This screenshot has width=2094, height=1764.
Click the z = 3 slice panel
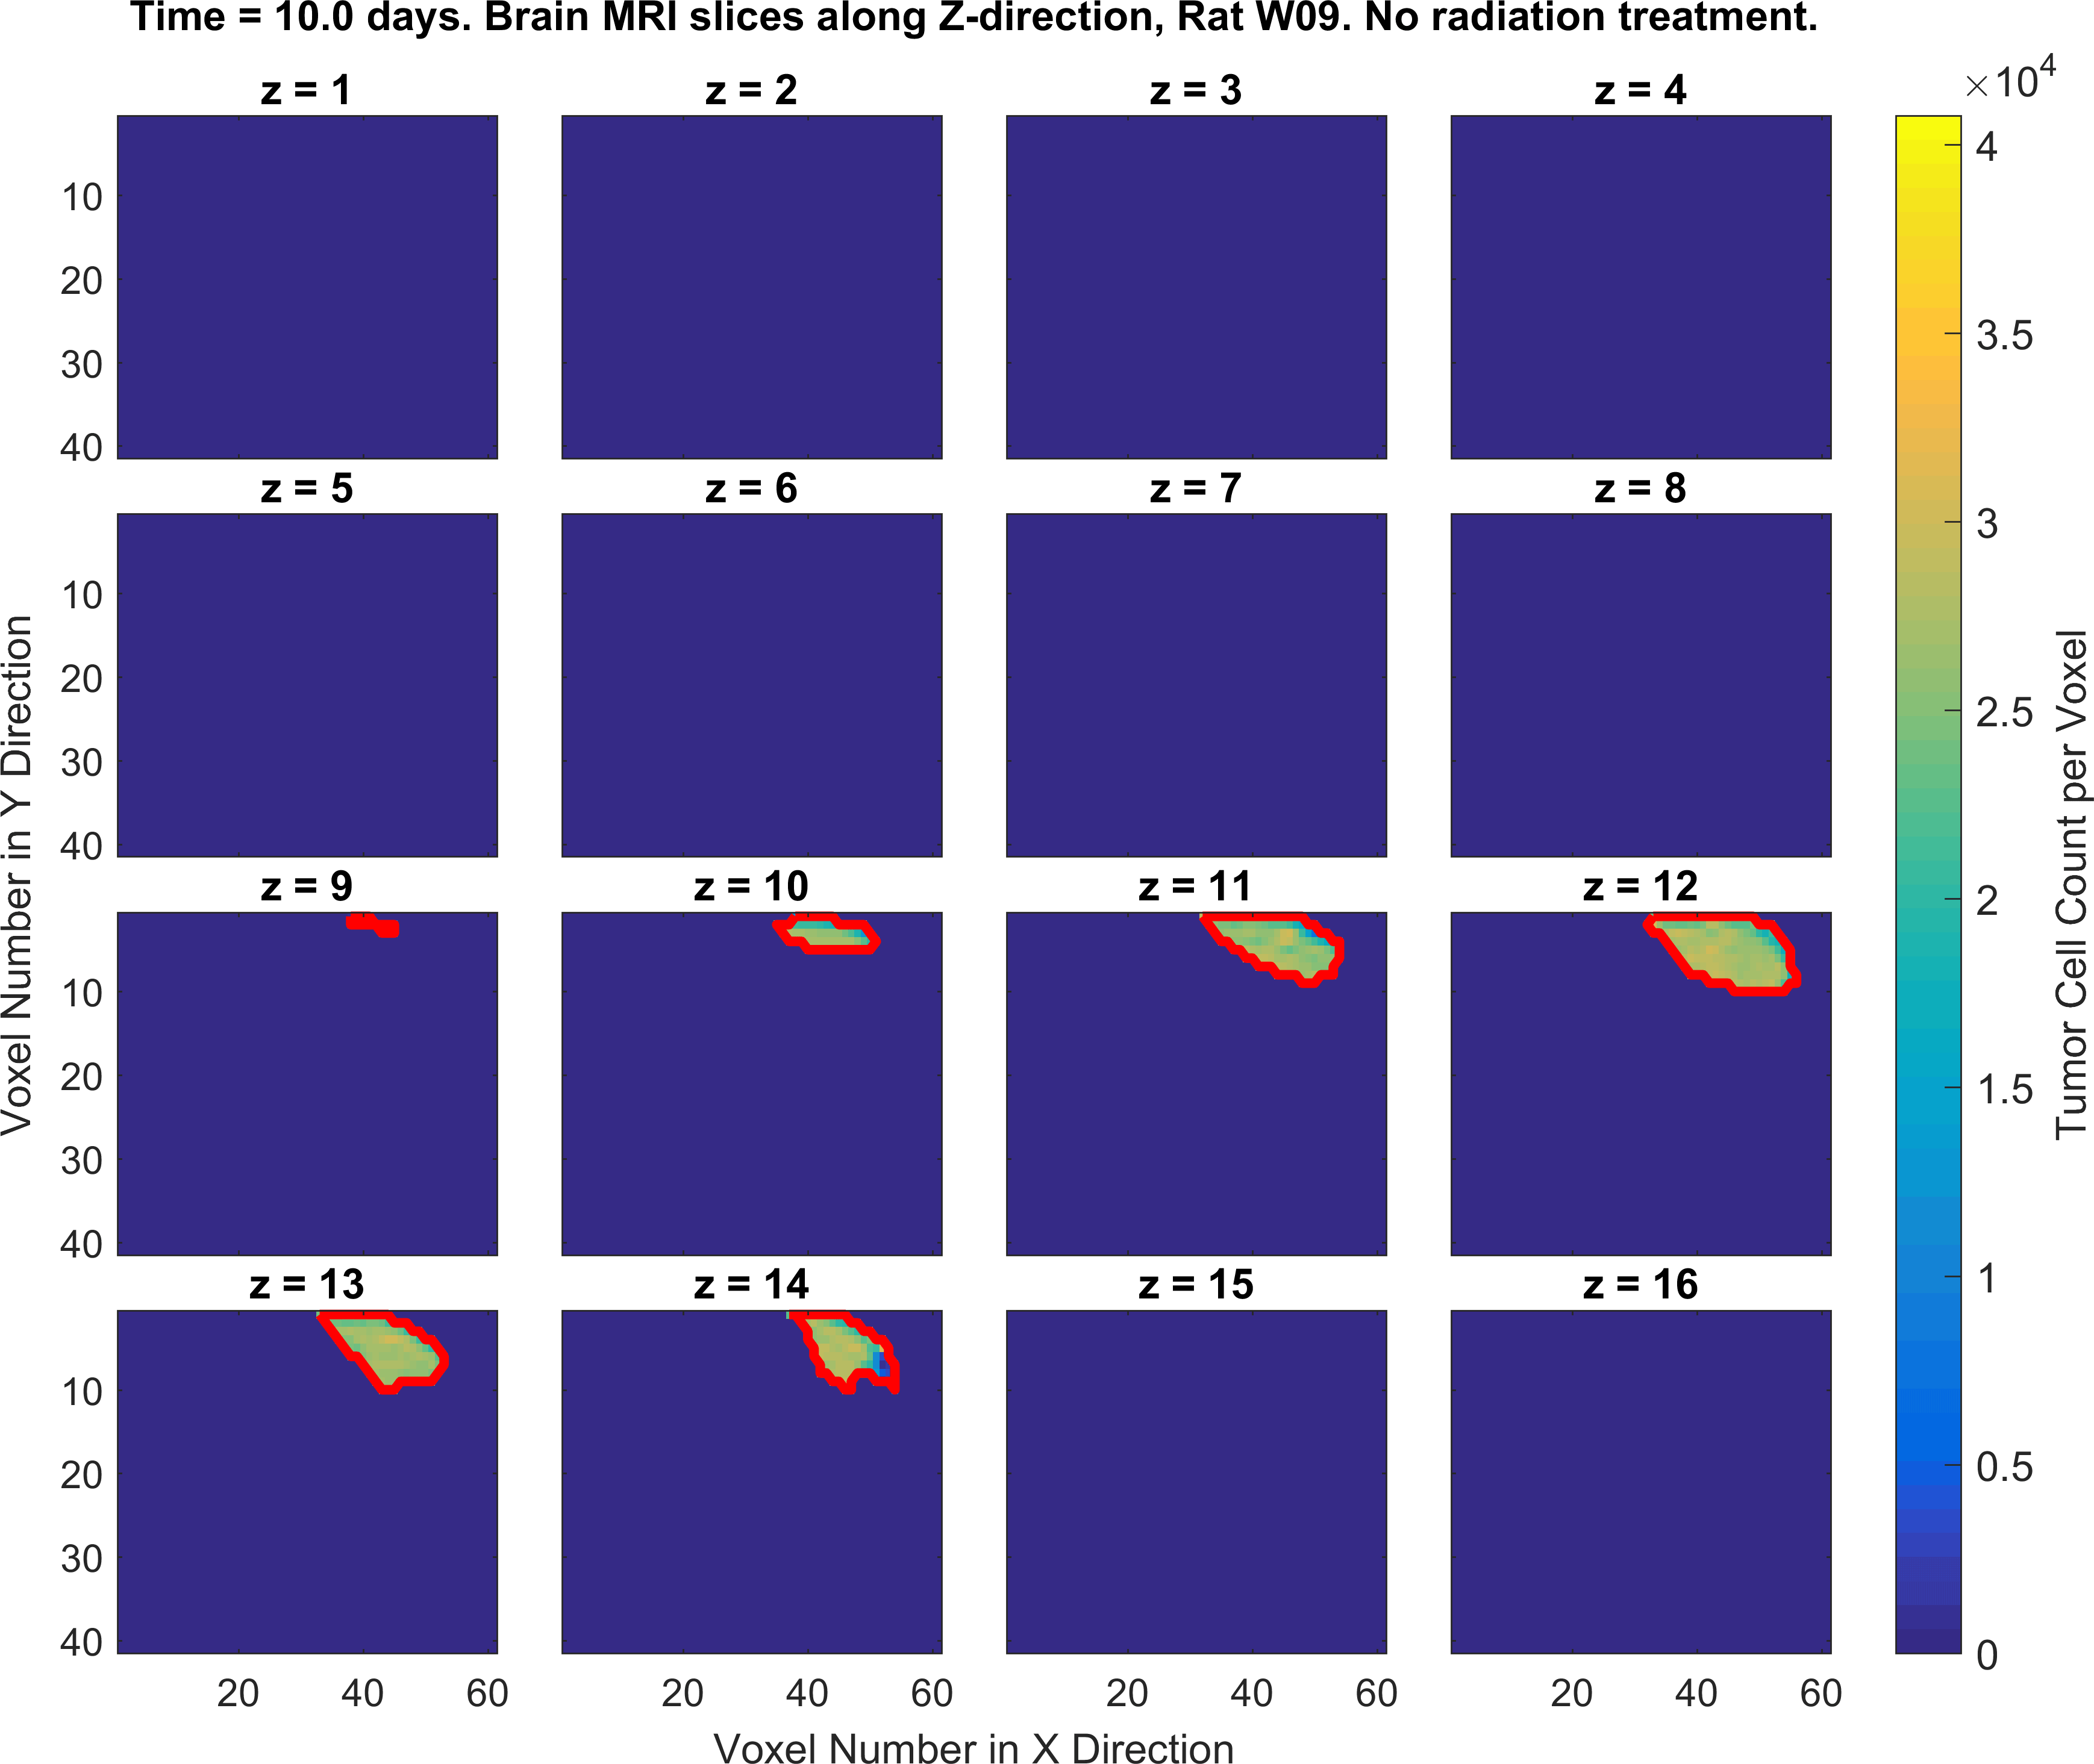1196,287
